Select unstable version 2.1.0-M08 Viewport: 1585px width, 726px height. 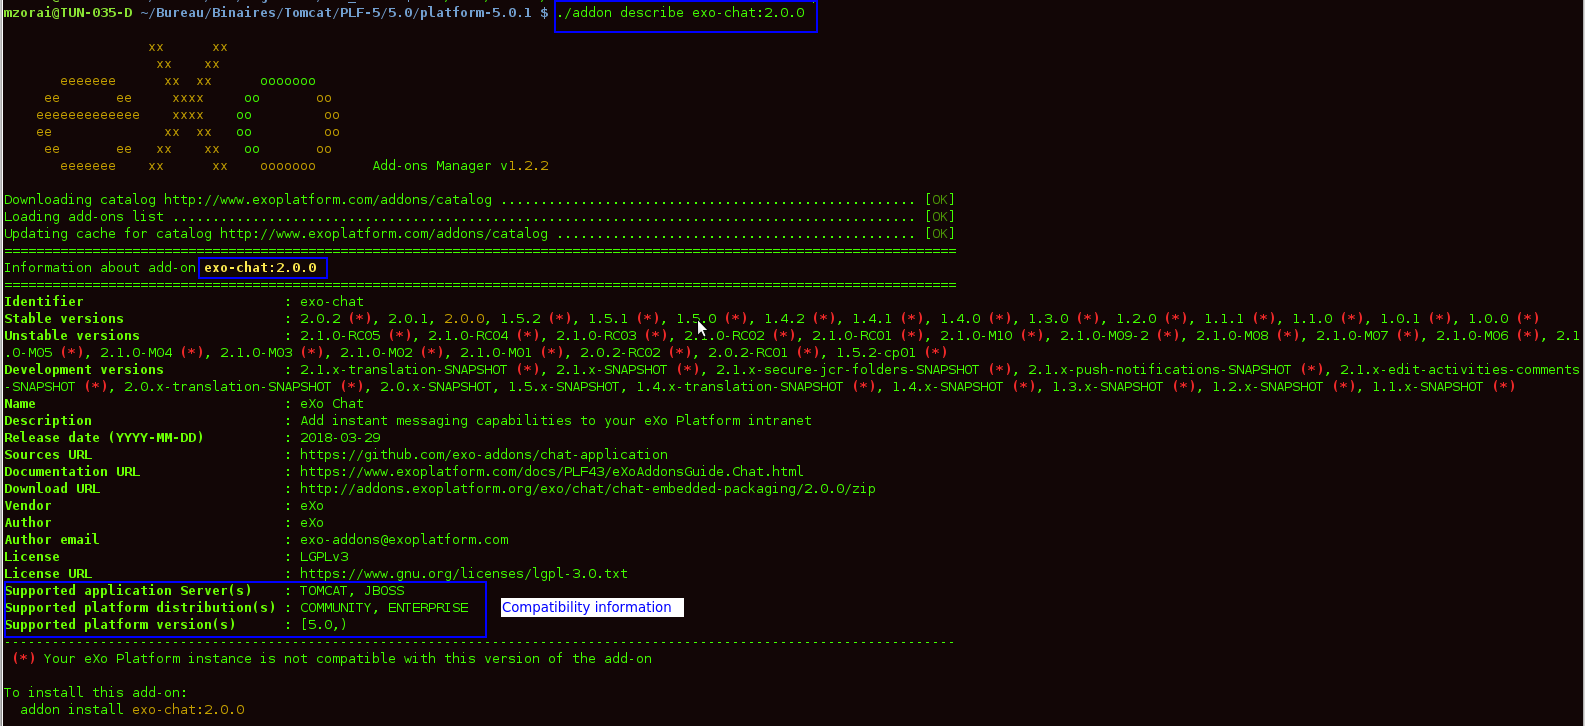pos(1232,335)
